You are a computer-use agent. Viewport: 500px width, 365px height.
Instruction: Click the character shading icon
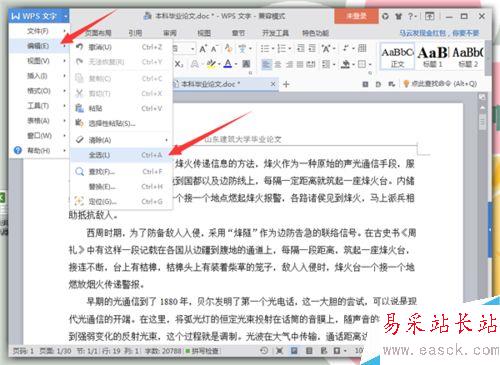click(246, 64)
